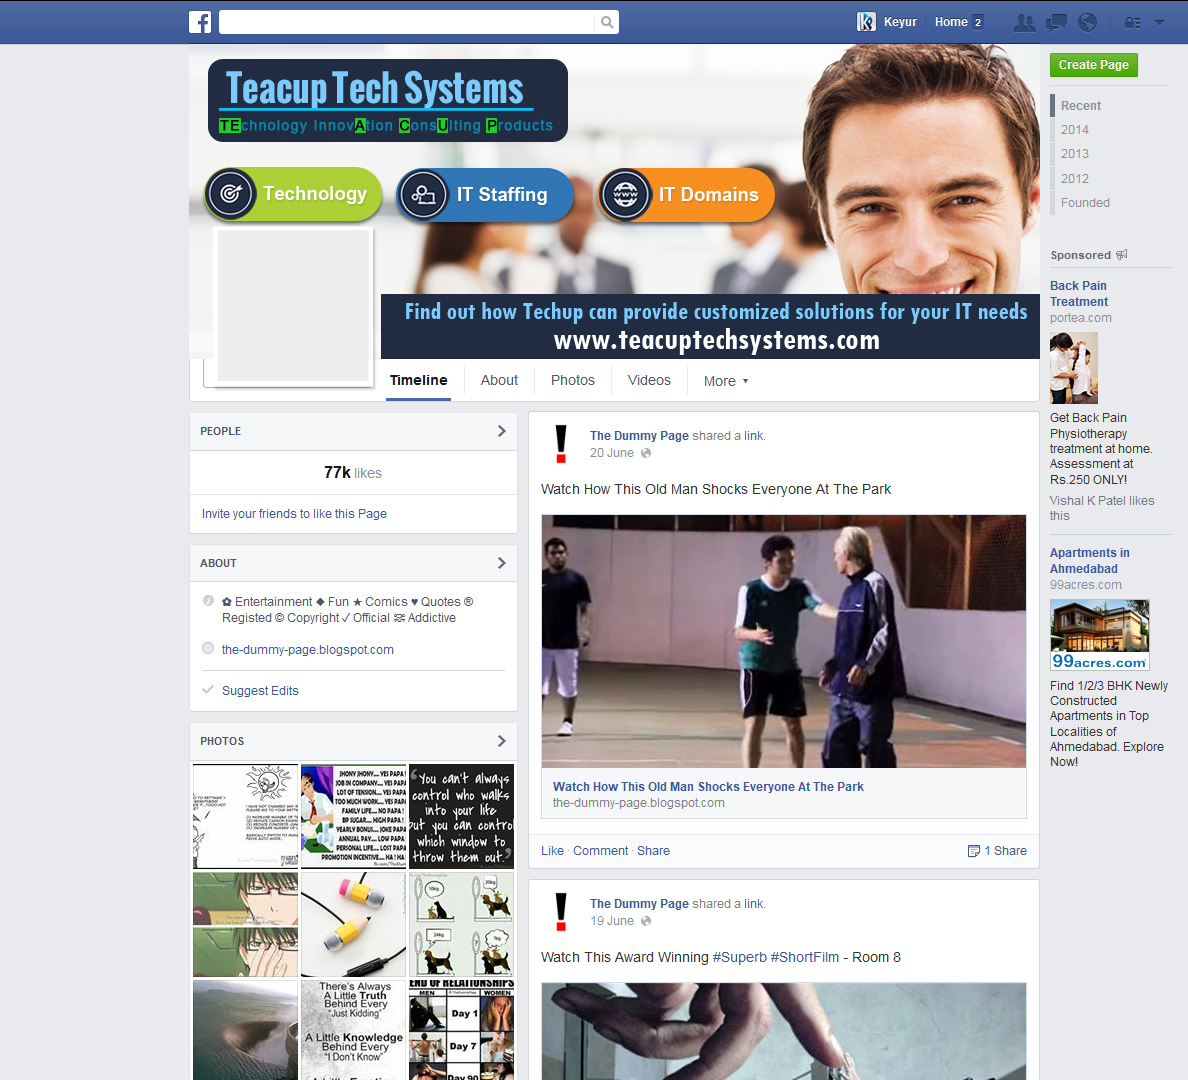Check notifications via the globe icon
This screenshot has height=1080, width=1188.
(1087, 21)
